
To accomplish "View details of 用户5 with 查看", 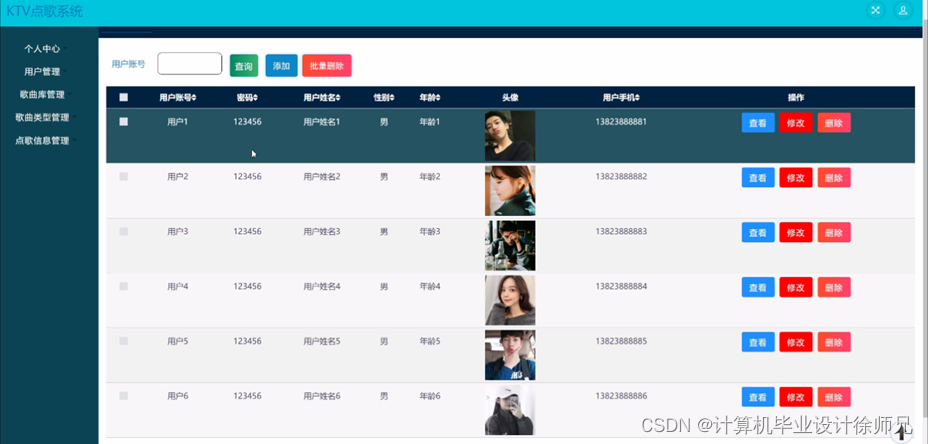I will point(758,342).
